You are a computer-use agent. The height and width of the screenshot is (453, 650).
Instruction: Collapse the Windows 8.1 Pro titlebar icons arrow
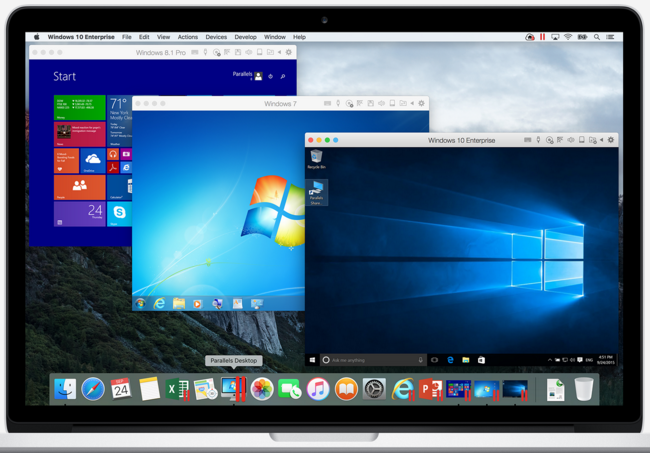click(x=279, y=52)
